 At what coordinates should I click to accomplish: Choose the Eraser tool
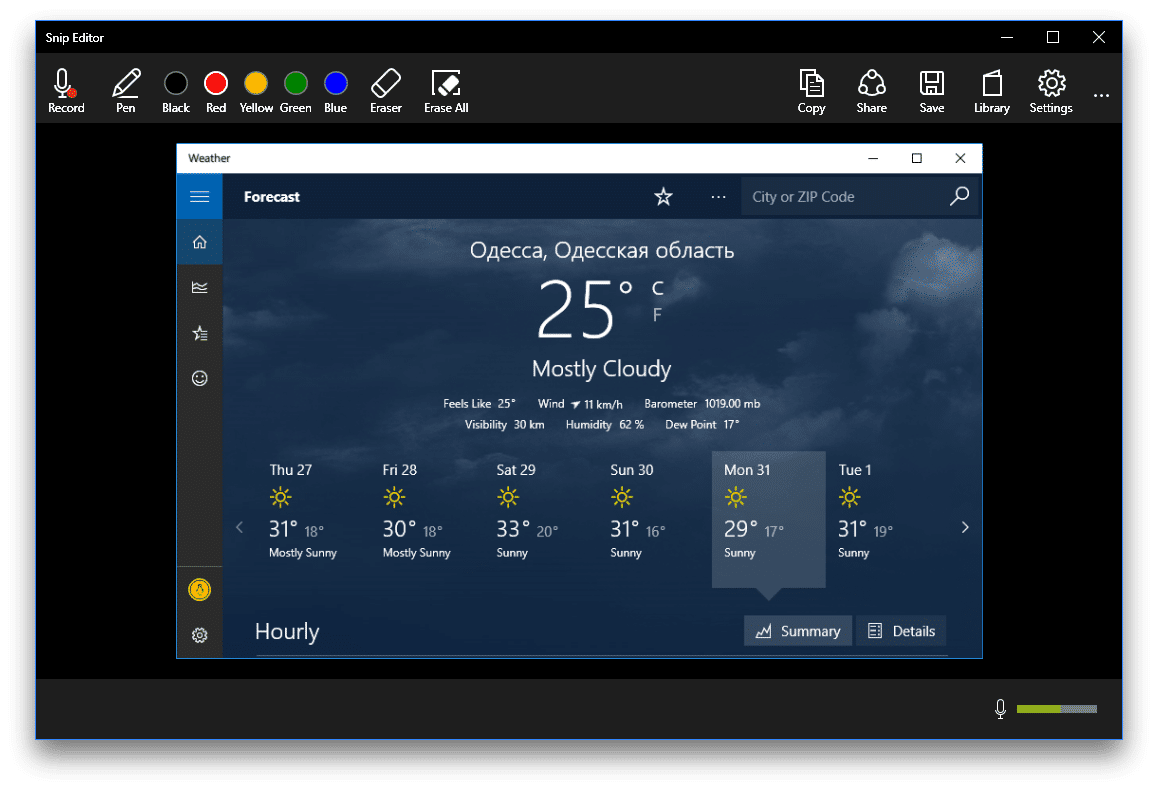pos(385,91)
